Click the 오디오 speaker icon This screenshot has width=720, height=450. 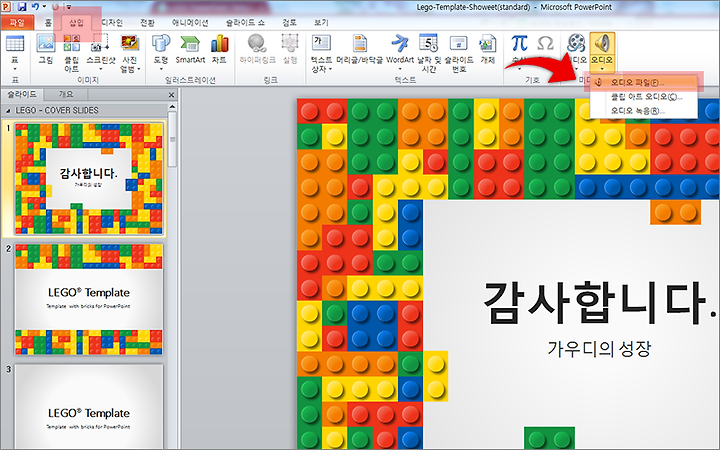pos(602,43)
